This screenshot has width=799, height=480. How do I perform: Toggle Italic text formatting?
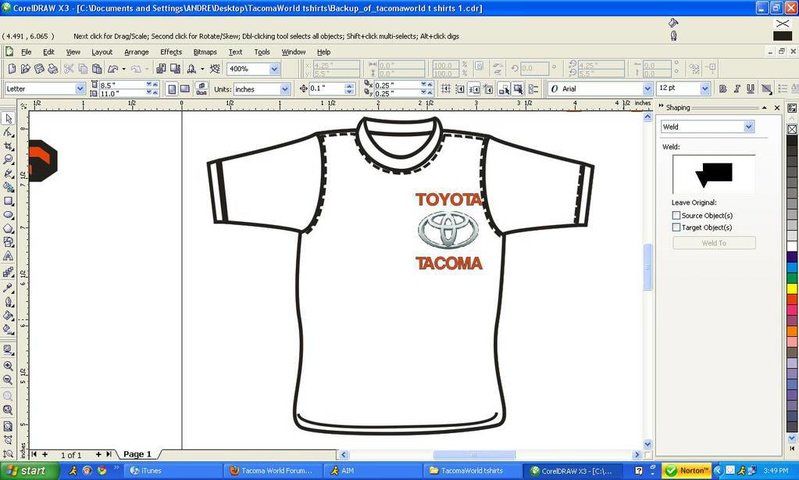click(737, 89)
